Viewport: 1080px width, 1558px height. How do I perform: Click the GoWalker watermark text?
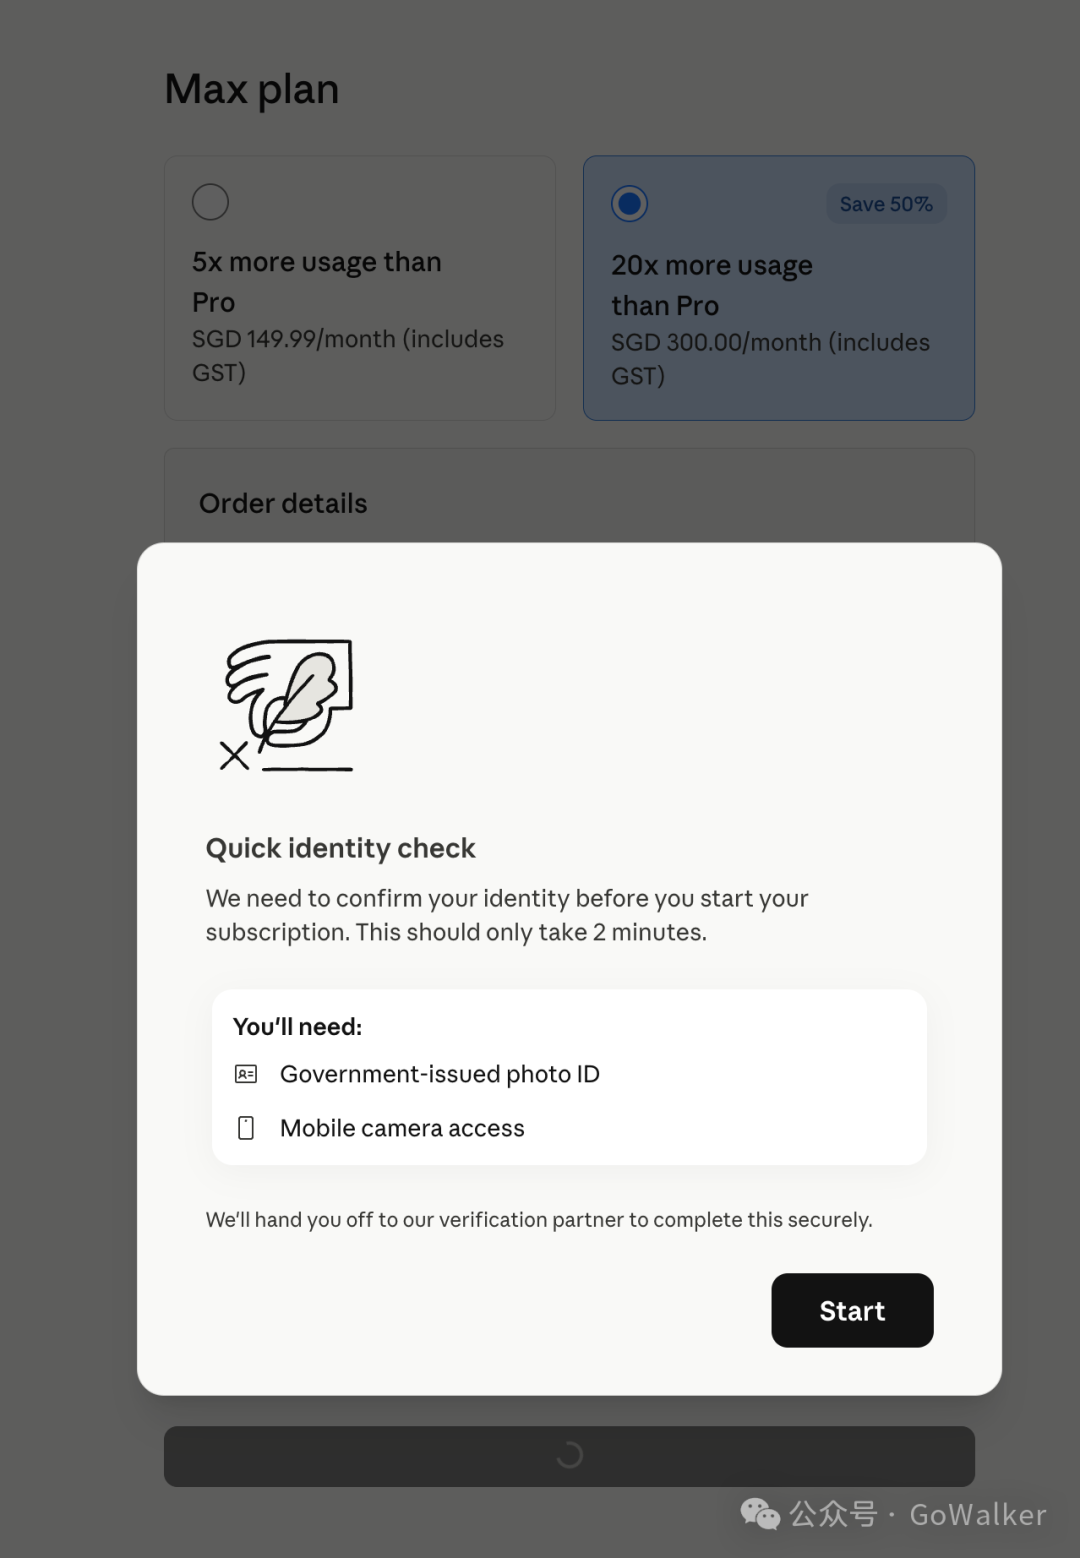pyautogui.click(x=978, y=1515)
